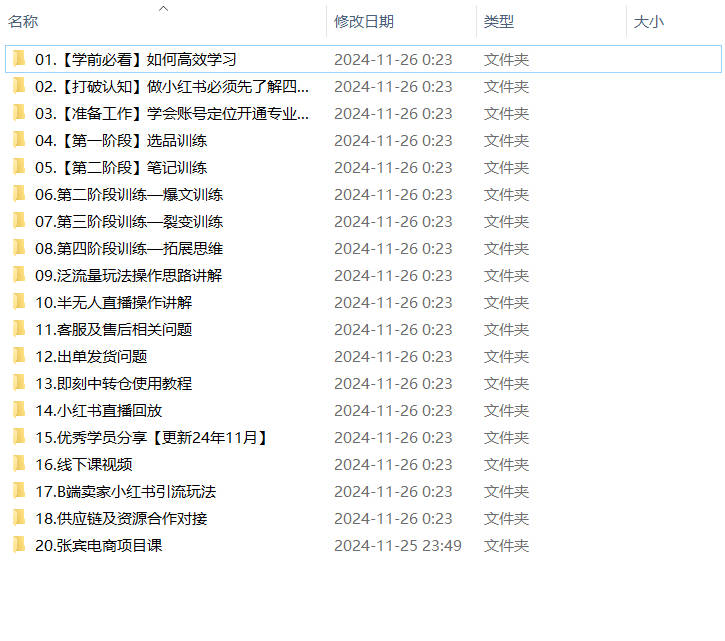The image size is (725, 641).
Task: Click modified date of 04.【第一阶段】选品训练
Action: point(393,141)
